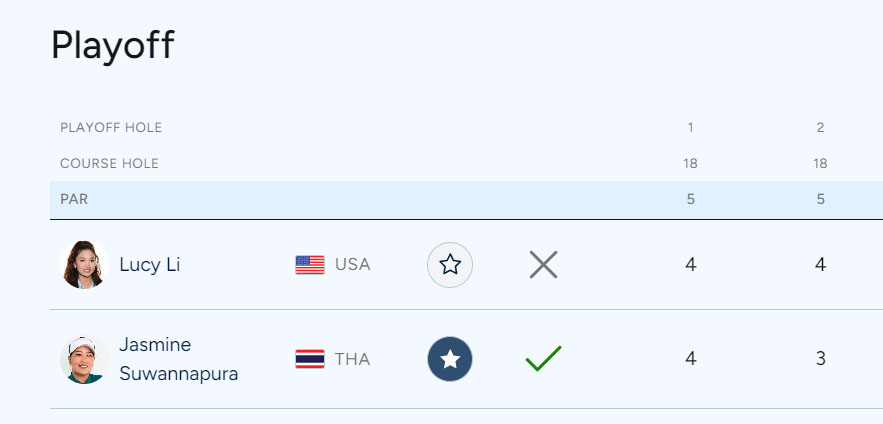
Task: Select Lucy Li's score on playoff hole 2
Action: tap(820, 265)
